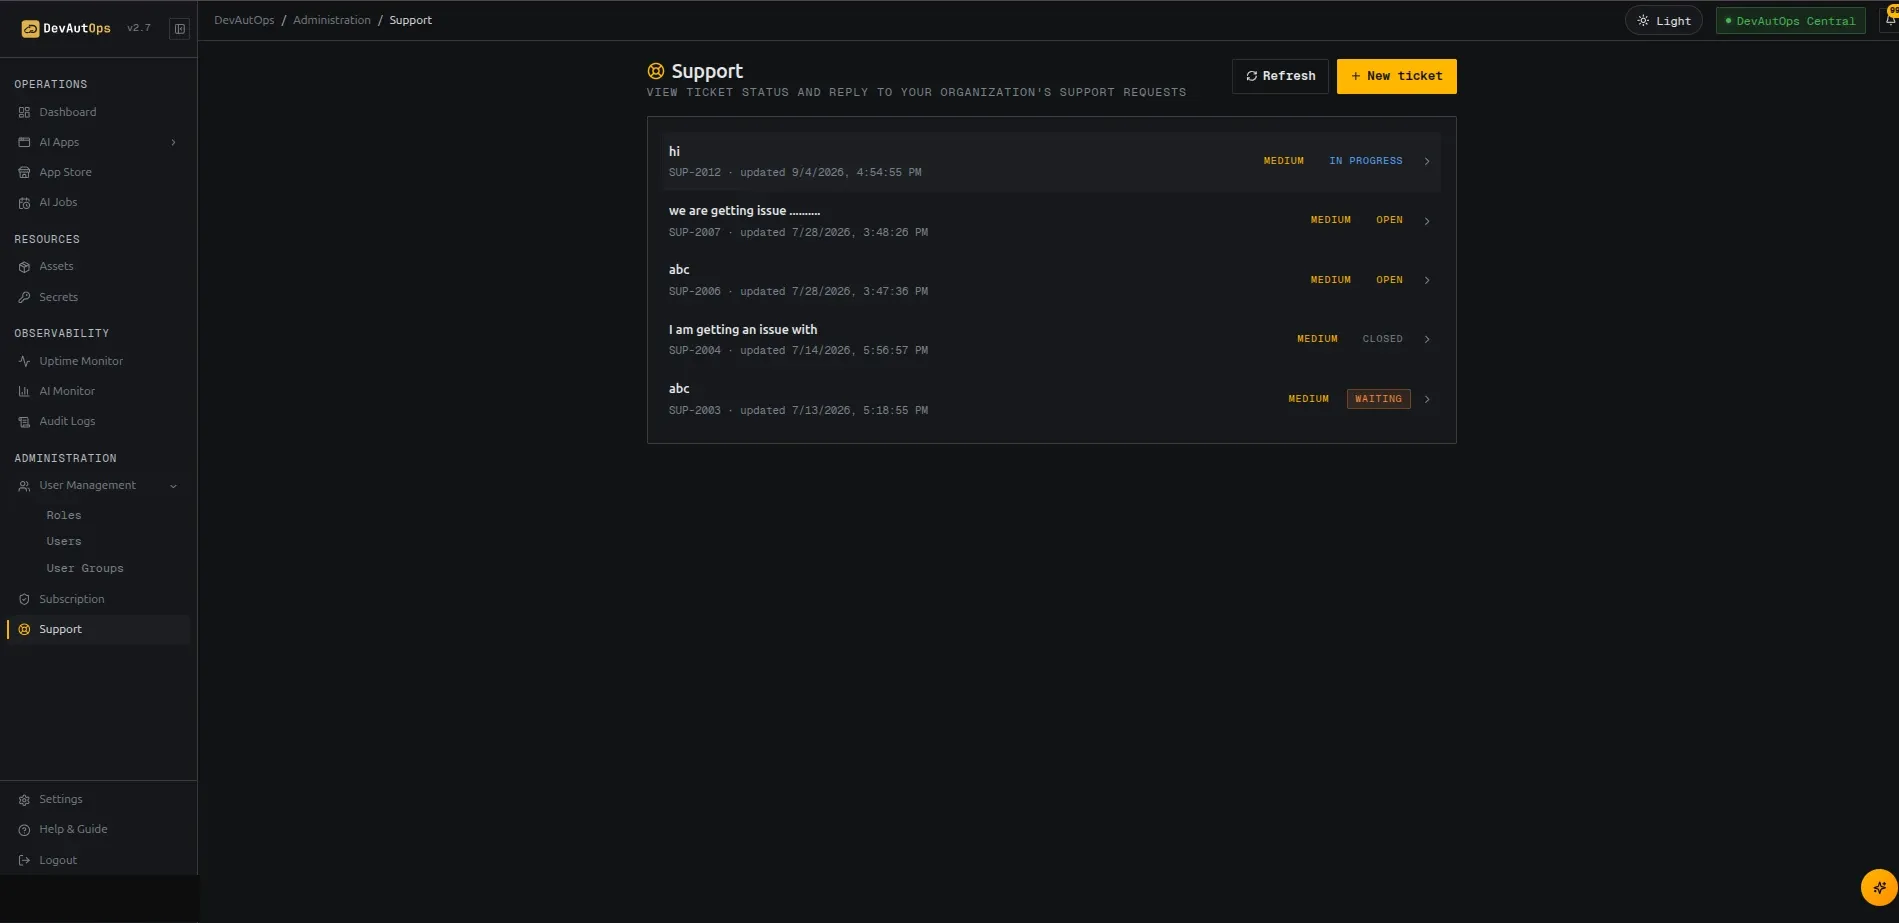The height and width of the screenshot is (923, 1899).
Task: Switch to Light theme toggle
Action: [1663, 21]
